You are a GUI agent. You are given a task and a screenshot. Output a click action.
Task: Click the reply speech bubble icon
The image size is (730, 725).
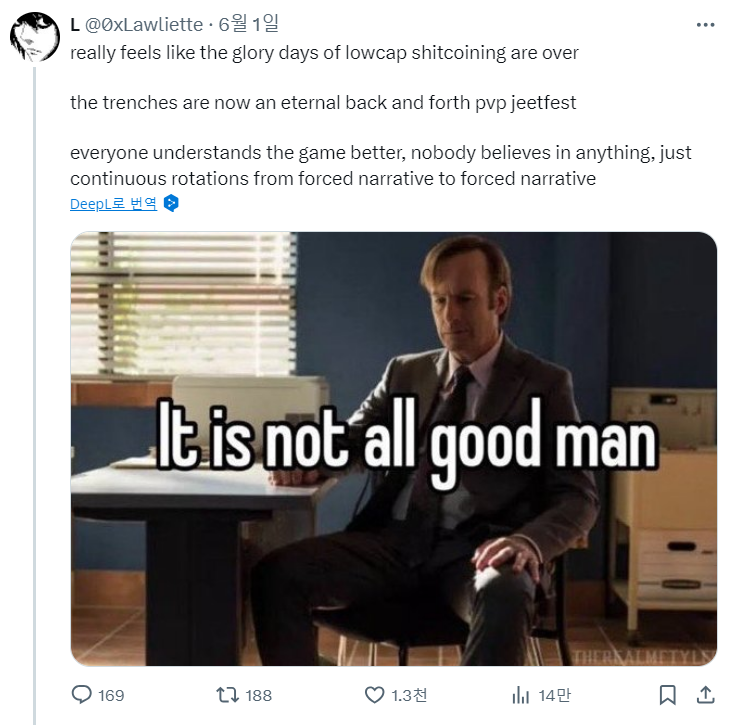82,694
